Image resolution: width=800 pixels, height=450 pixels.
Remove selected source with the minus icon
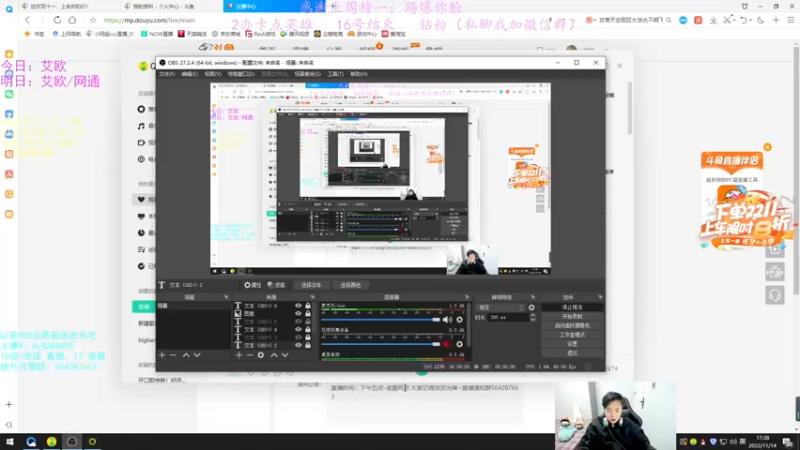coord(249,355)
